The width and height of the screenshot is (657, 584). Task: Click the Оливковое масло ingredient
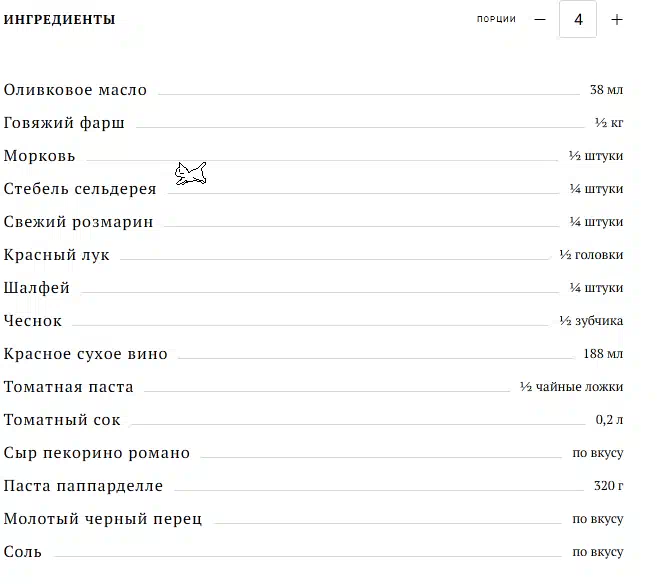coord(75,90)
